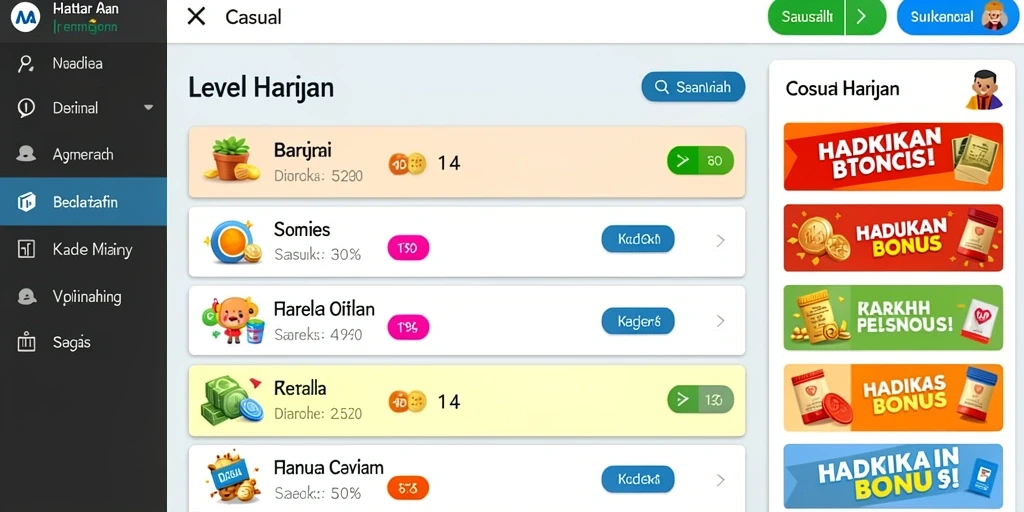Toggle the green 80 switch in Baryrai row
This screenshot has height=512, width=1024.
(700, 161)
